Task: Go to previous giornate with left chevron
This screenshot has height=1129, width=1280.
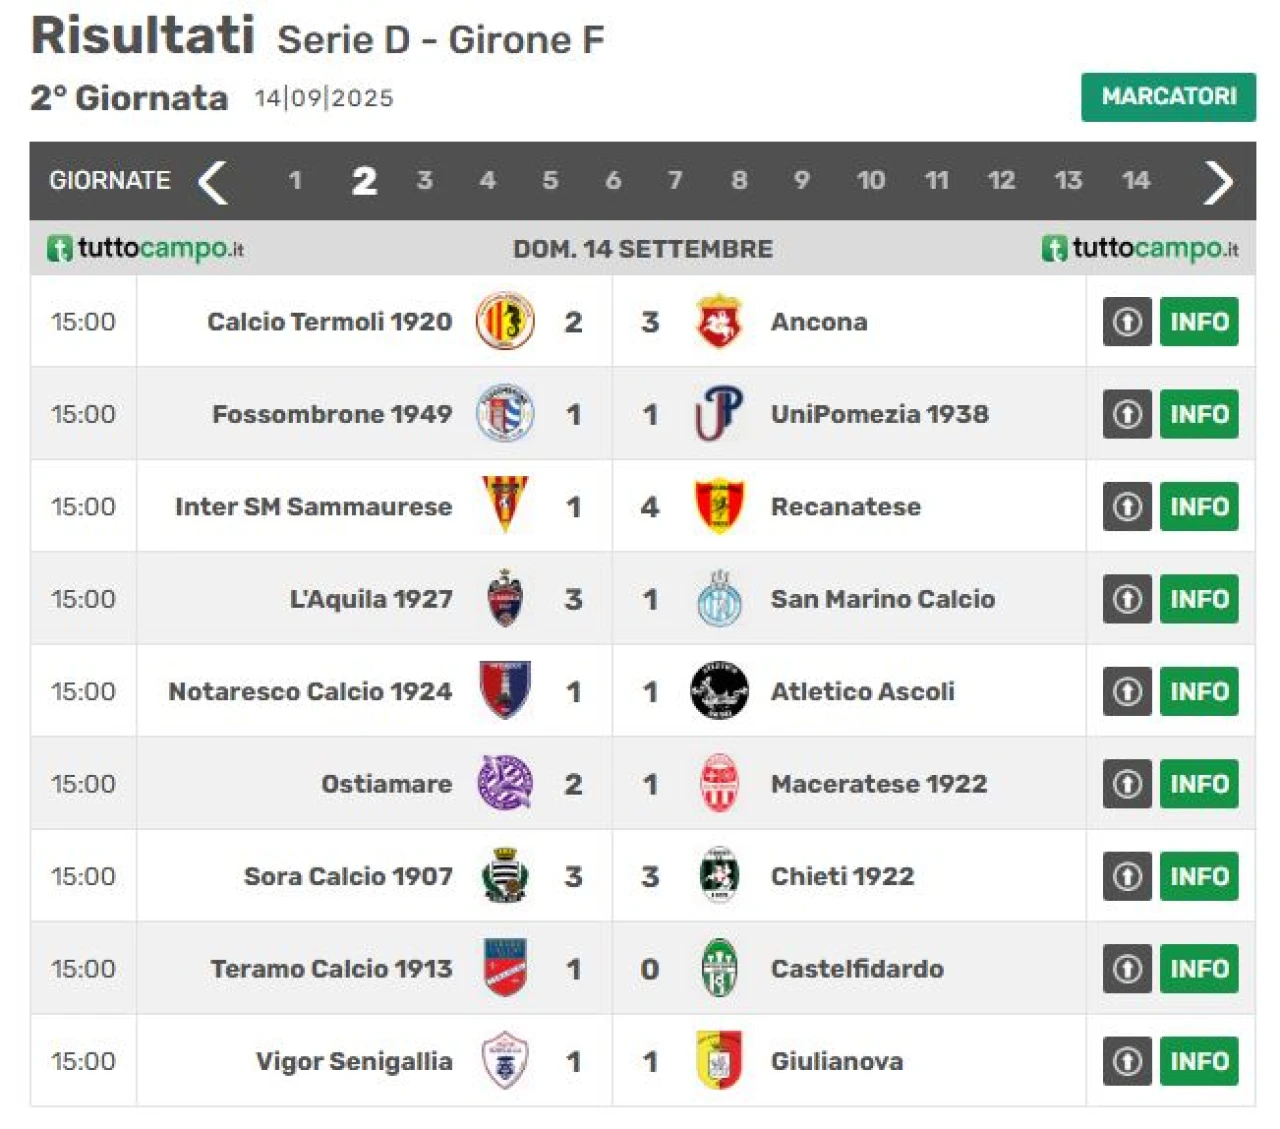Action: coord(212,182)
